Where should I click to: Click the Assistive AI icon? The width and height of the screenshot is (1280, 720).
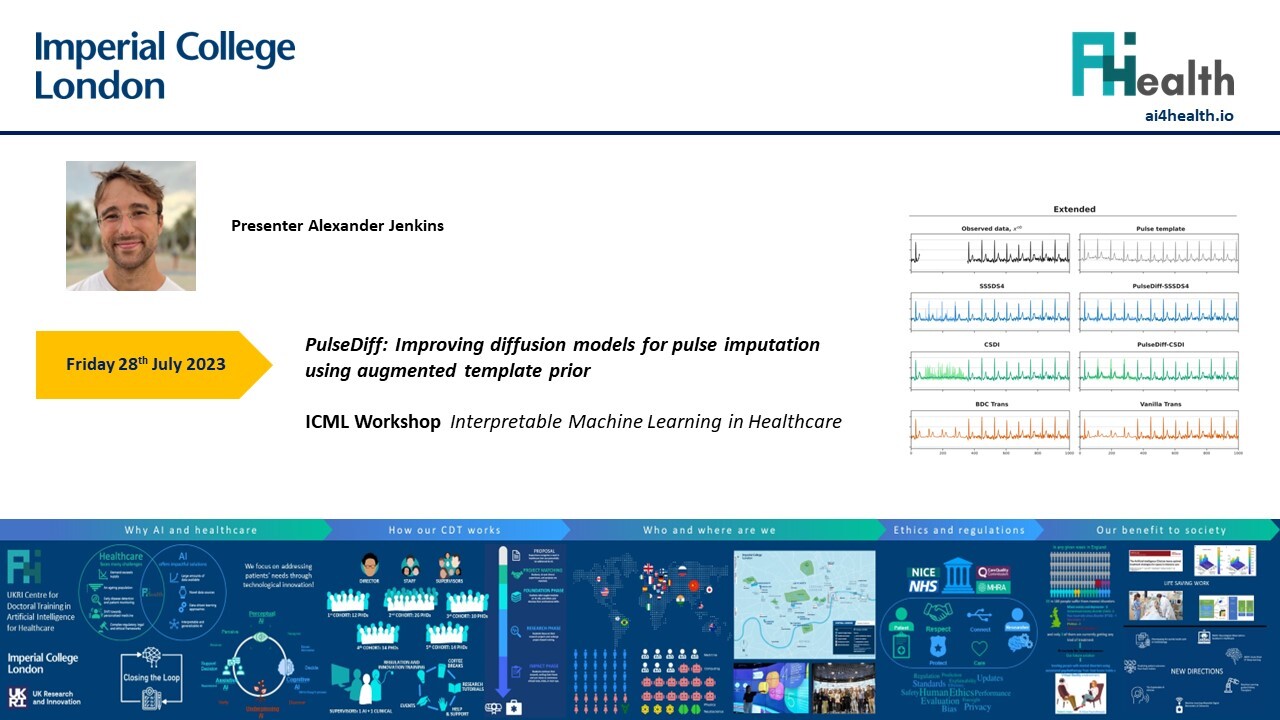pyautogui.click(x=233, y=668)
